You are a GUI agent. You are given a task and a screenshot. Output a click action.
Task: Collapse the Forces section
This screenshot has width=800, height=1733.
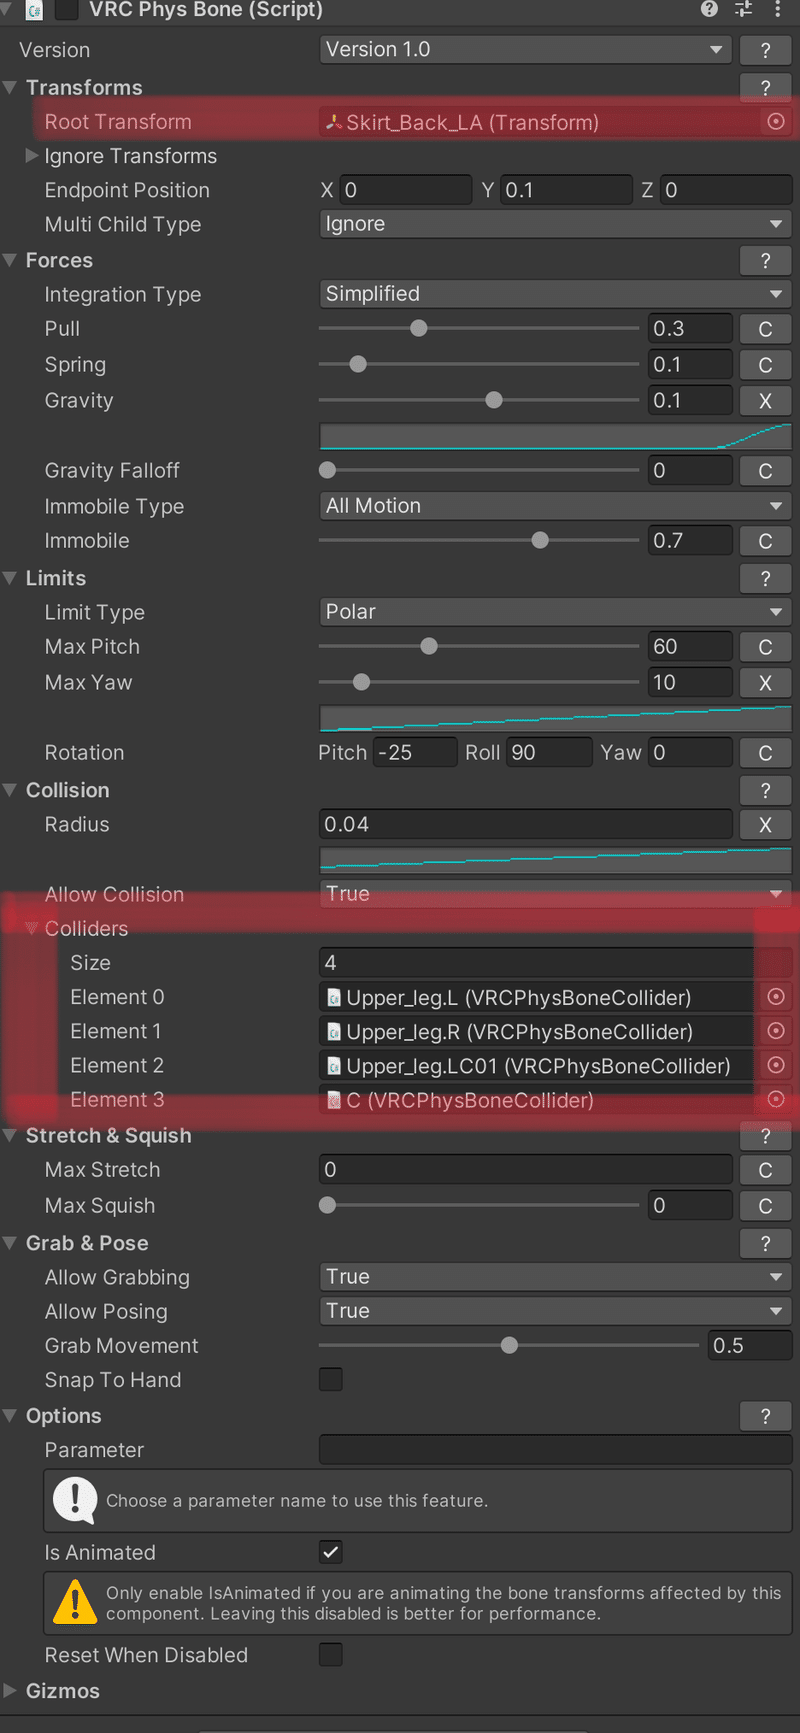point(10,261)
